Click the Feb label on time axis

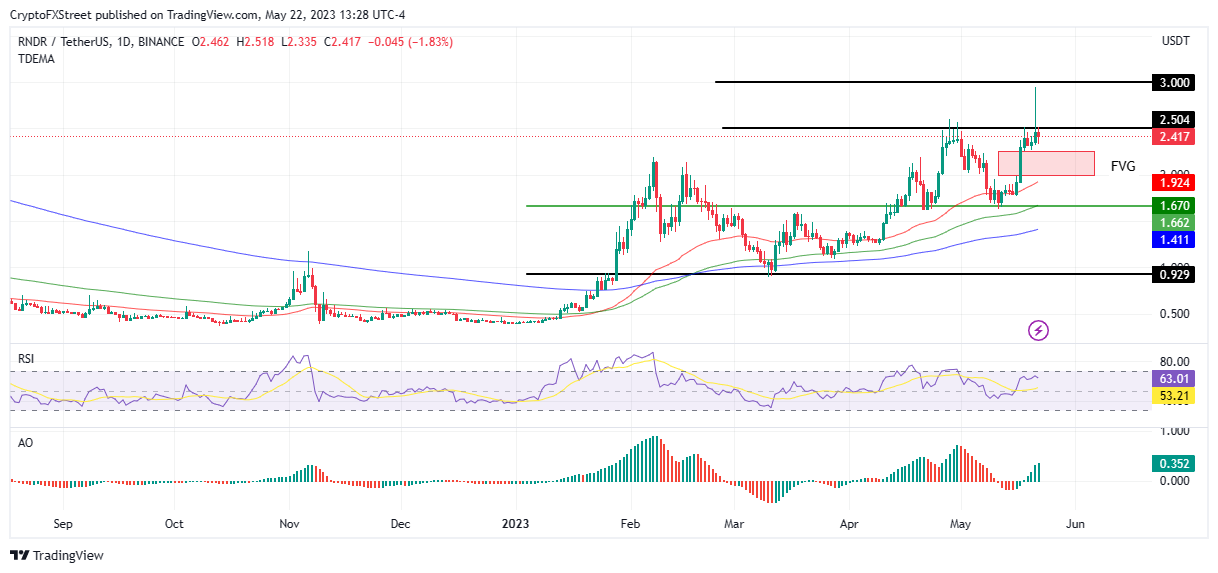click(630, 523)
